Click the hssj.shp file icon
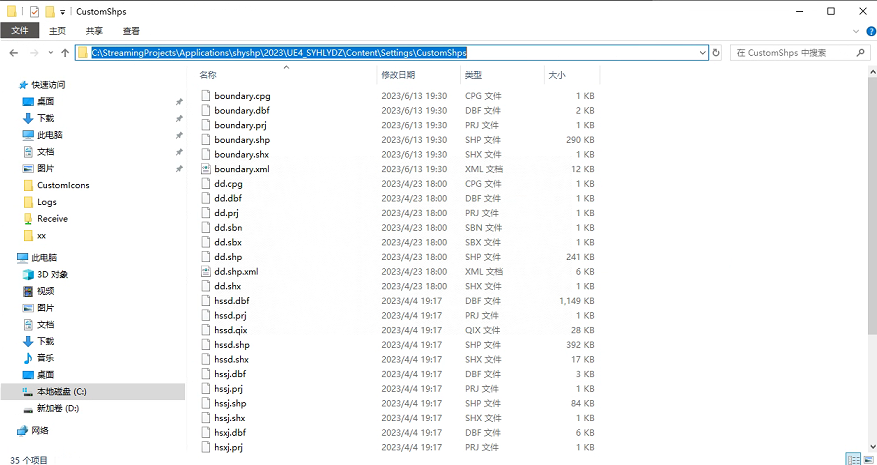Image resolution: width=877 pixels, height=465 pixels. coord(206,403)
